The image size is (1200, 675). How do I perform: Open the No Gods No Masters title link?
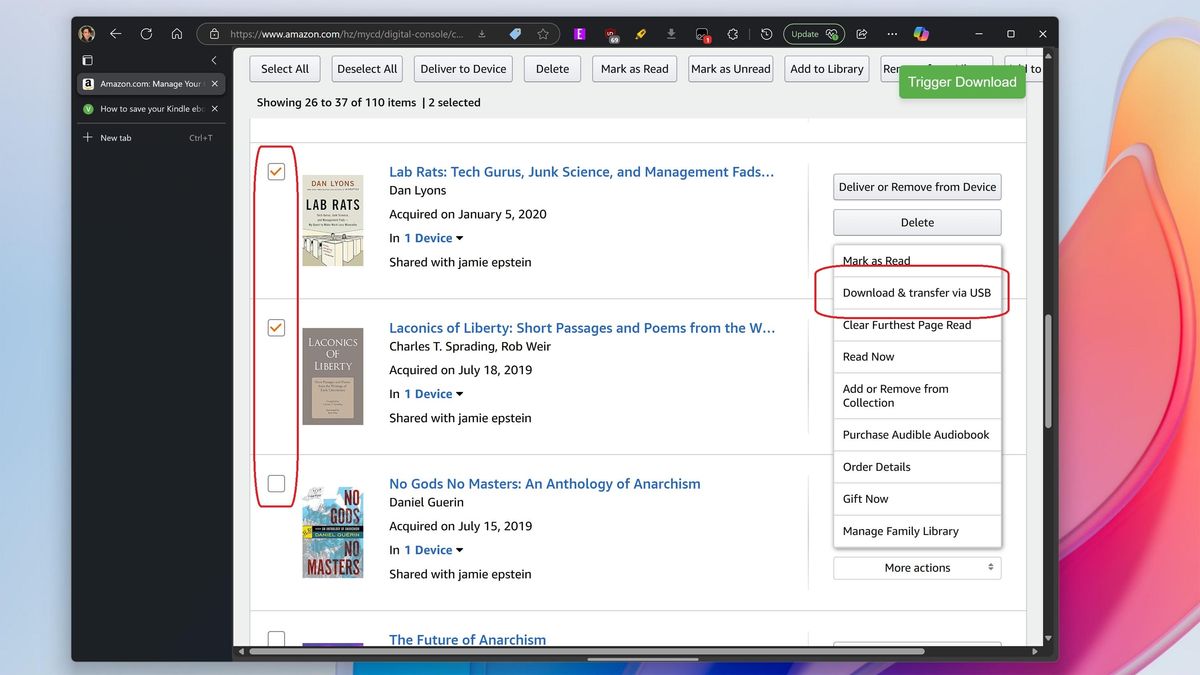[545, 484]
